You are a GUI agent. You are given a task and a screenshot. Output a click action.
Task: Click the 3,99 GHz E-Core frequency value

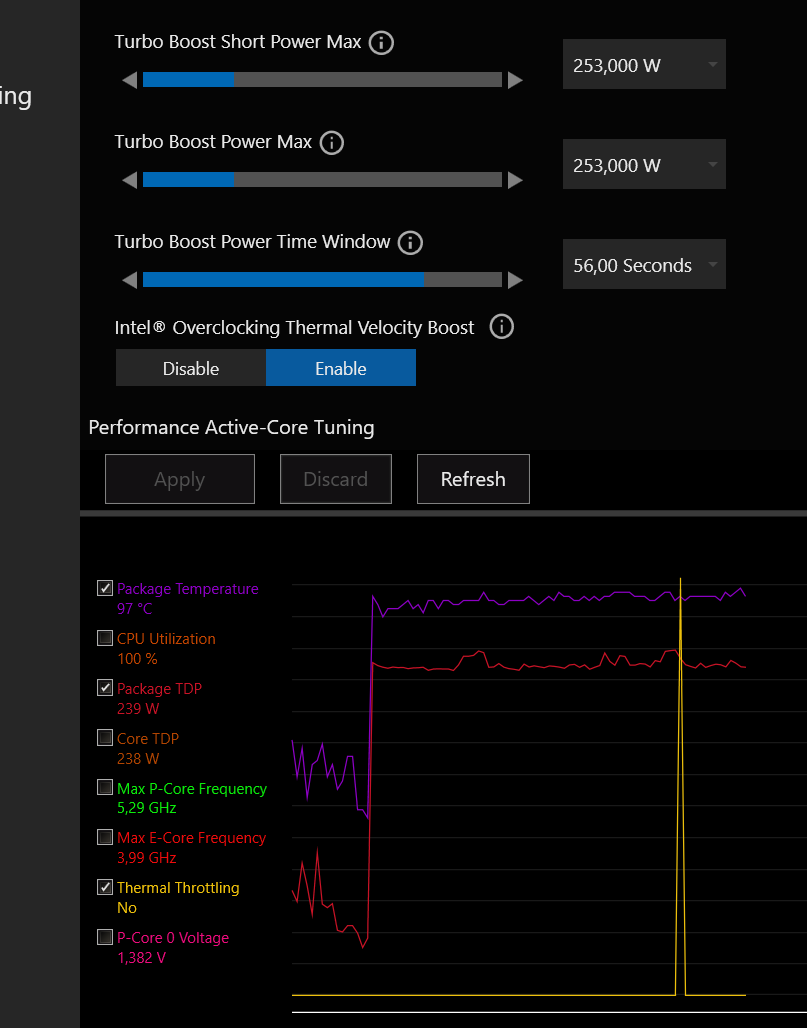pyautogui.click(x=146, y=858)
